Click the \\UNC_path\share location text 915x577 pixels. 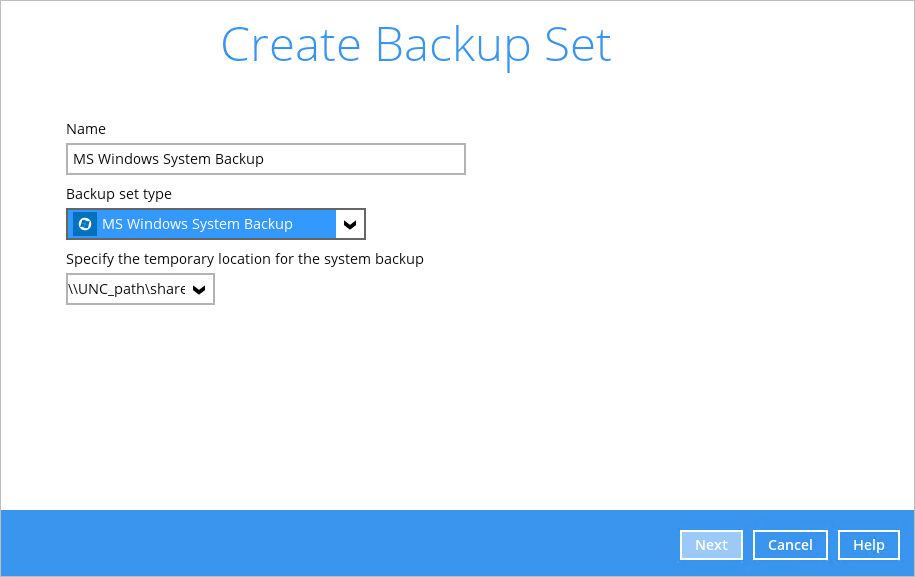coord(127,289)
